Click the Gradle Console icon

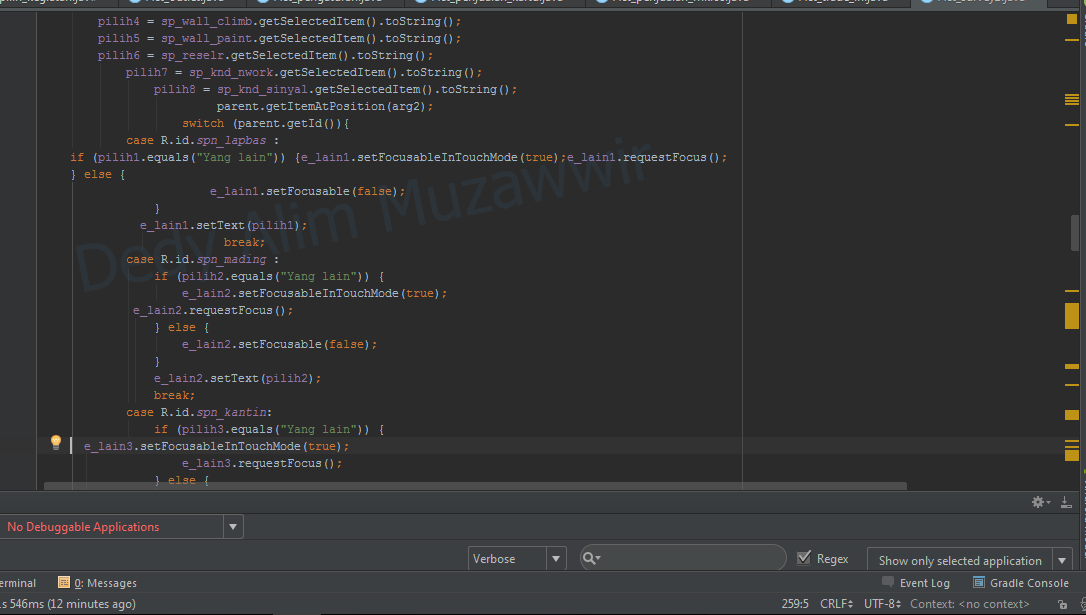[x=977, y=582]
